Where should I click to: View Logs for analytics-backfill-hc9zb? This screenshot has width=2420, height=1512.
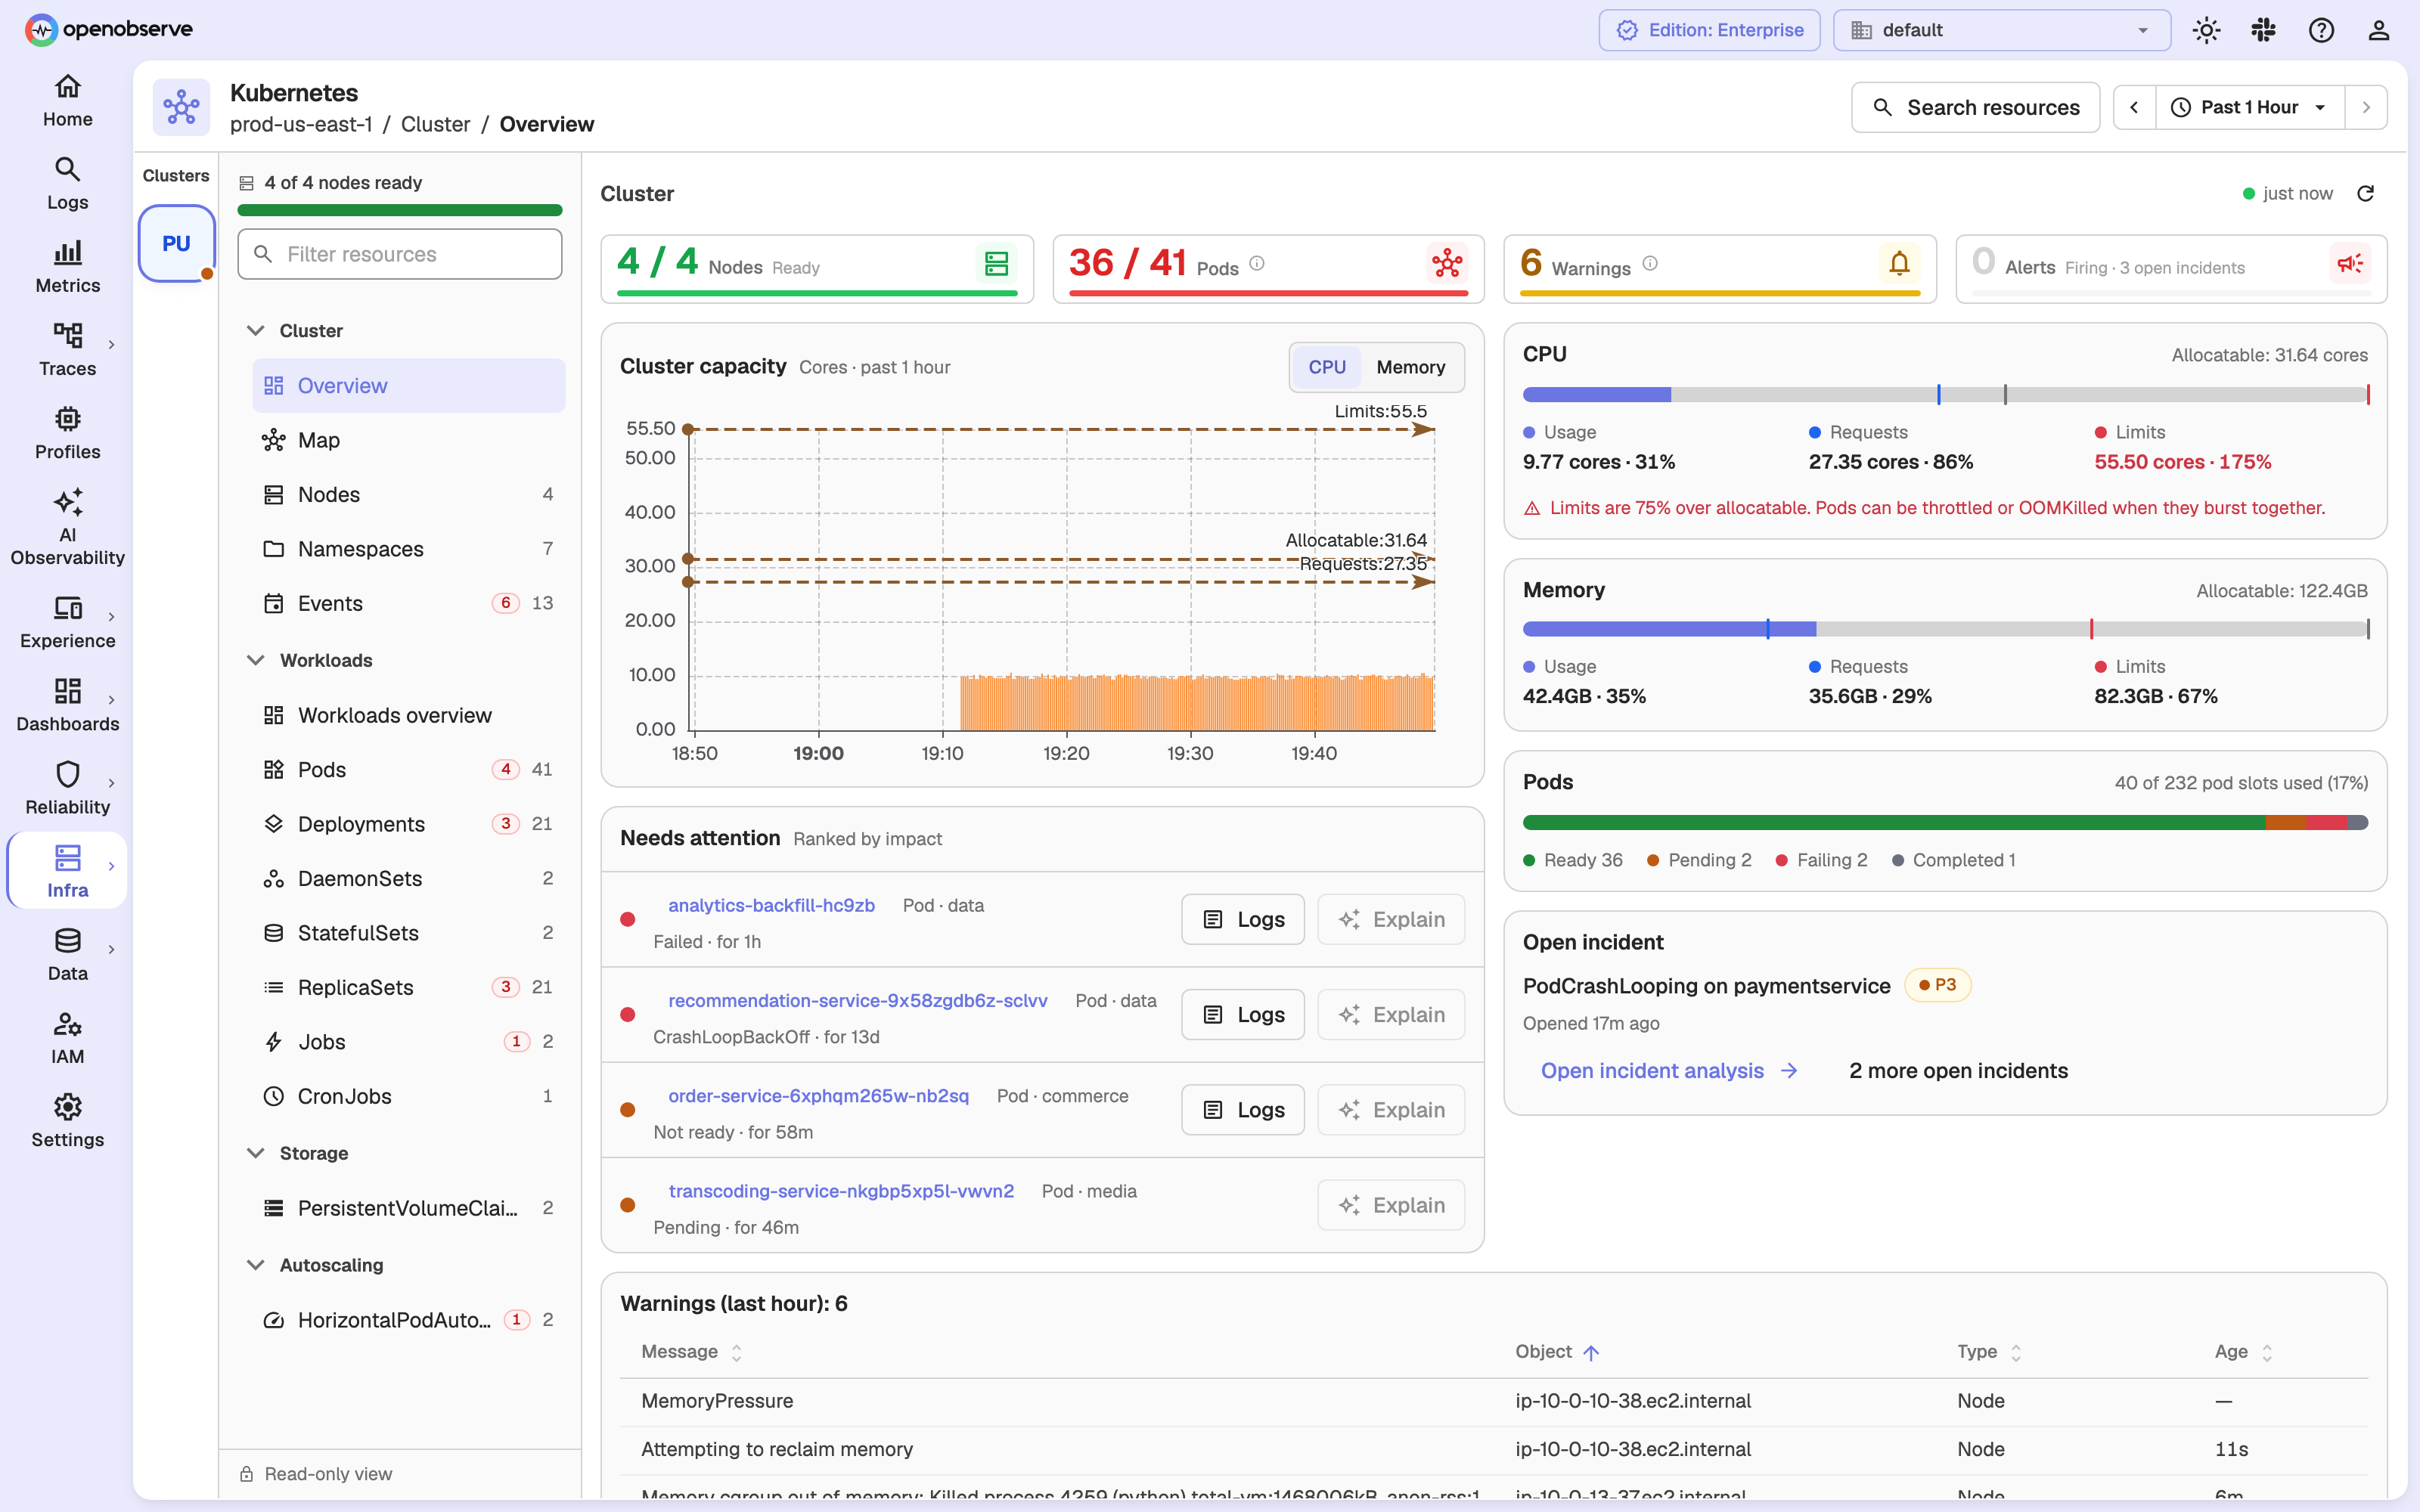point(1242,919)
